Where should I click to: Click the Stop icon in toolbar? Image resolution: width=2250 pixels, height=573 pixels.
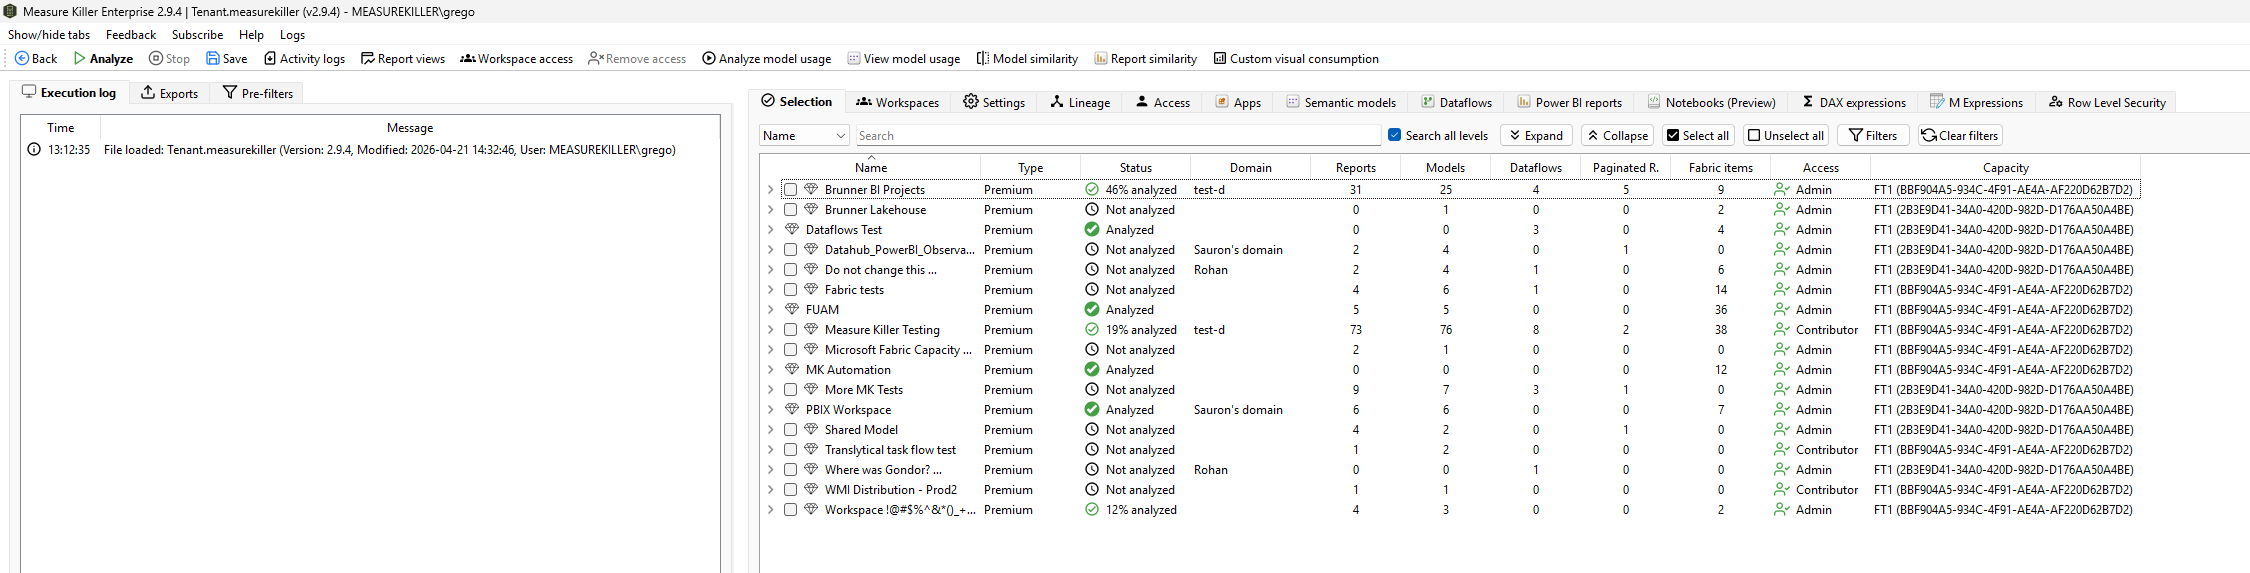click(155, 59)
